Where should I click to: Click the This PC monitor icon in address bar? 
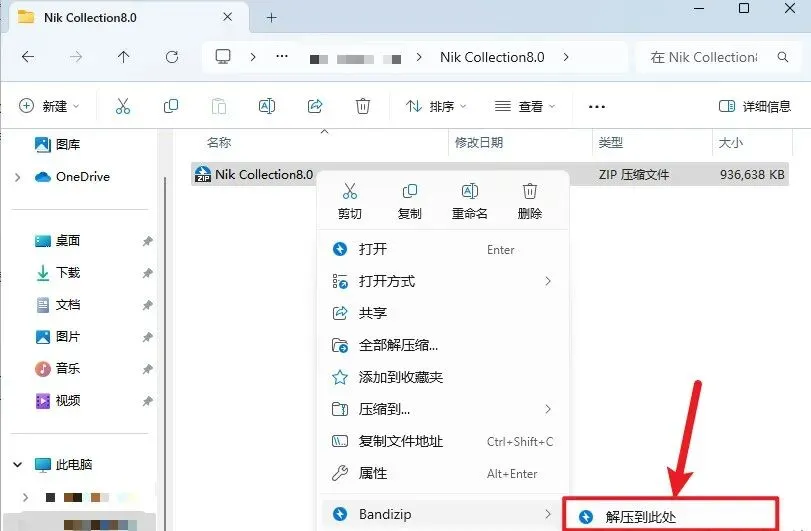(x=223, y=56)
